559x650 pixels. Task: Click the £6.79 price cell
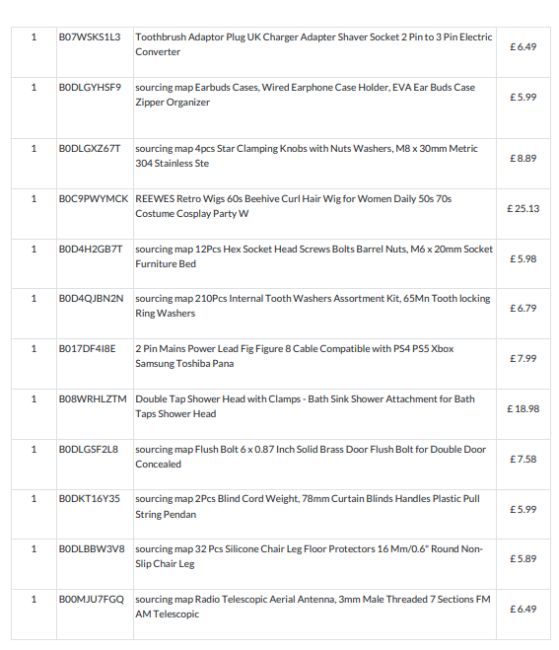(x=523, y=308)
